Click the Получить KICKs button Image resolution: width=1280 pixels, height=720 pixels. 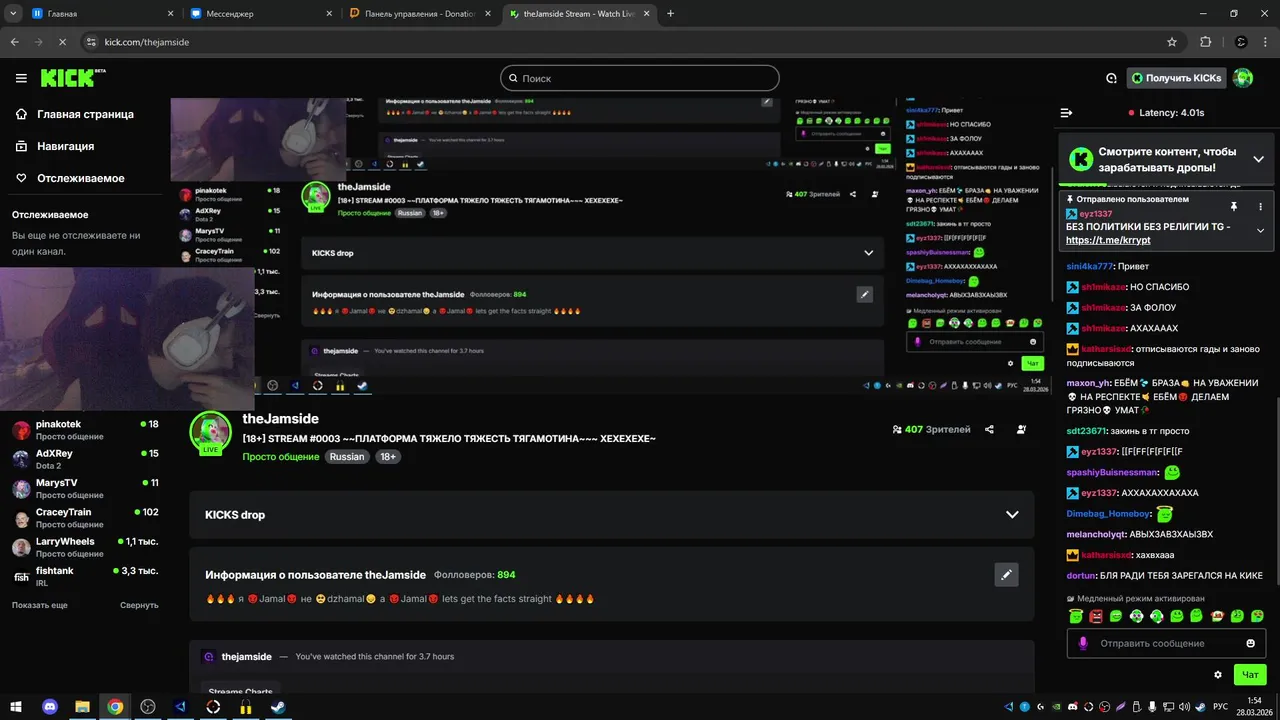tap(1177, 78)
